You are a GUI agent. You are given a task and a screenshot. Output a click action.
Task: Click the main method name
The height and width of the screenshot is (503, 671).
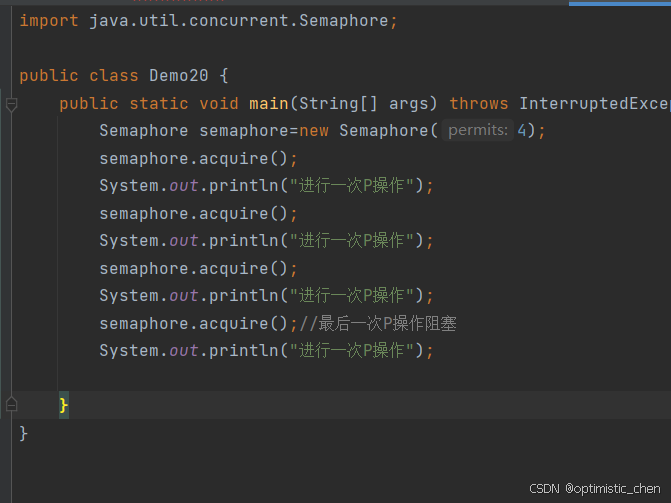(268, 104)
